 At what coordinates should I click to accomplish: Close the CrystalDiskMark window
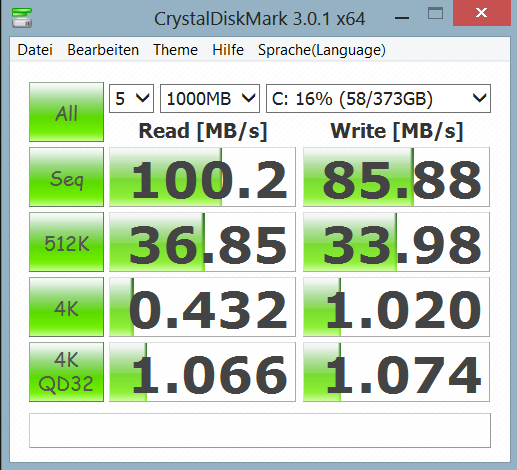(482, 13)
